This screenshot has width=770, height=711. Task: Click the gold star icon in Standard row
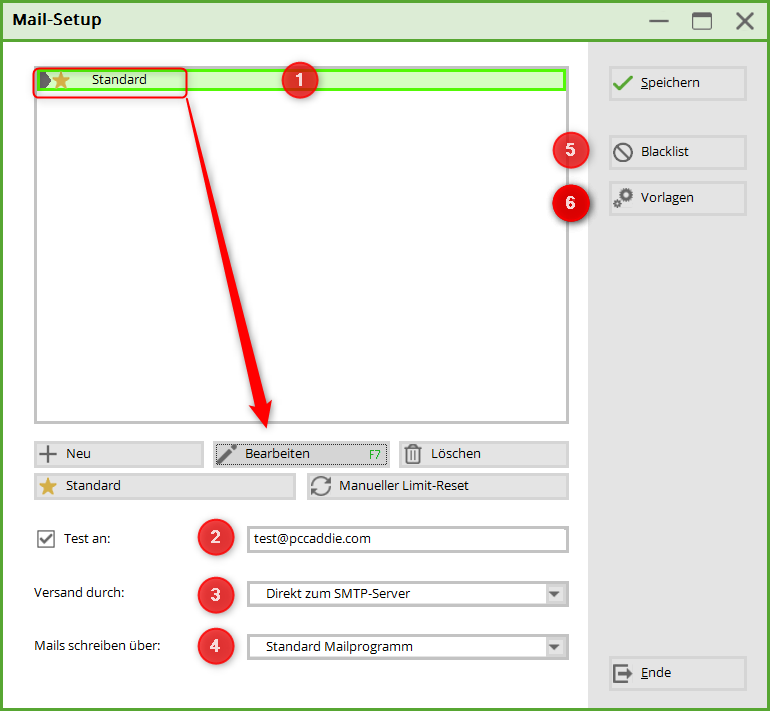61,80
